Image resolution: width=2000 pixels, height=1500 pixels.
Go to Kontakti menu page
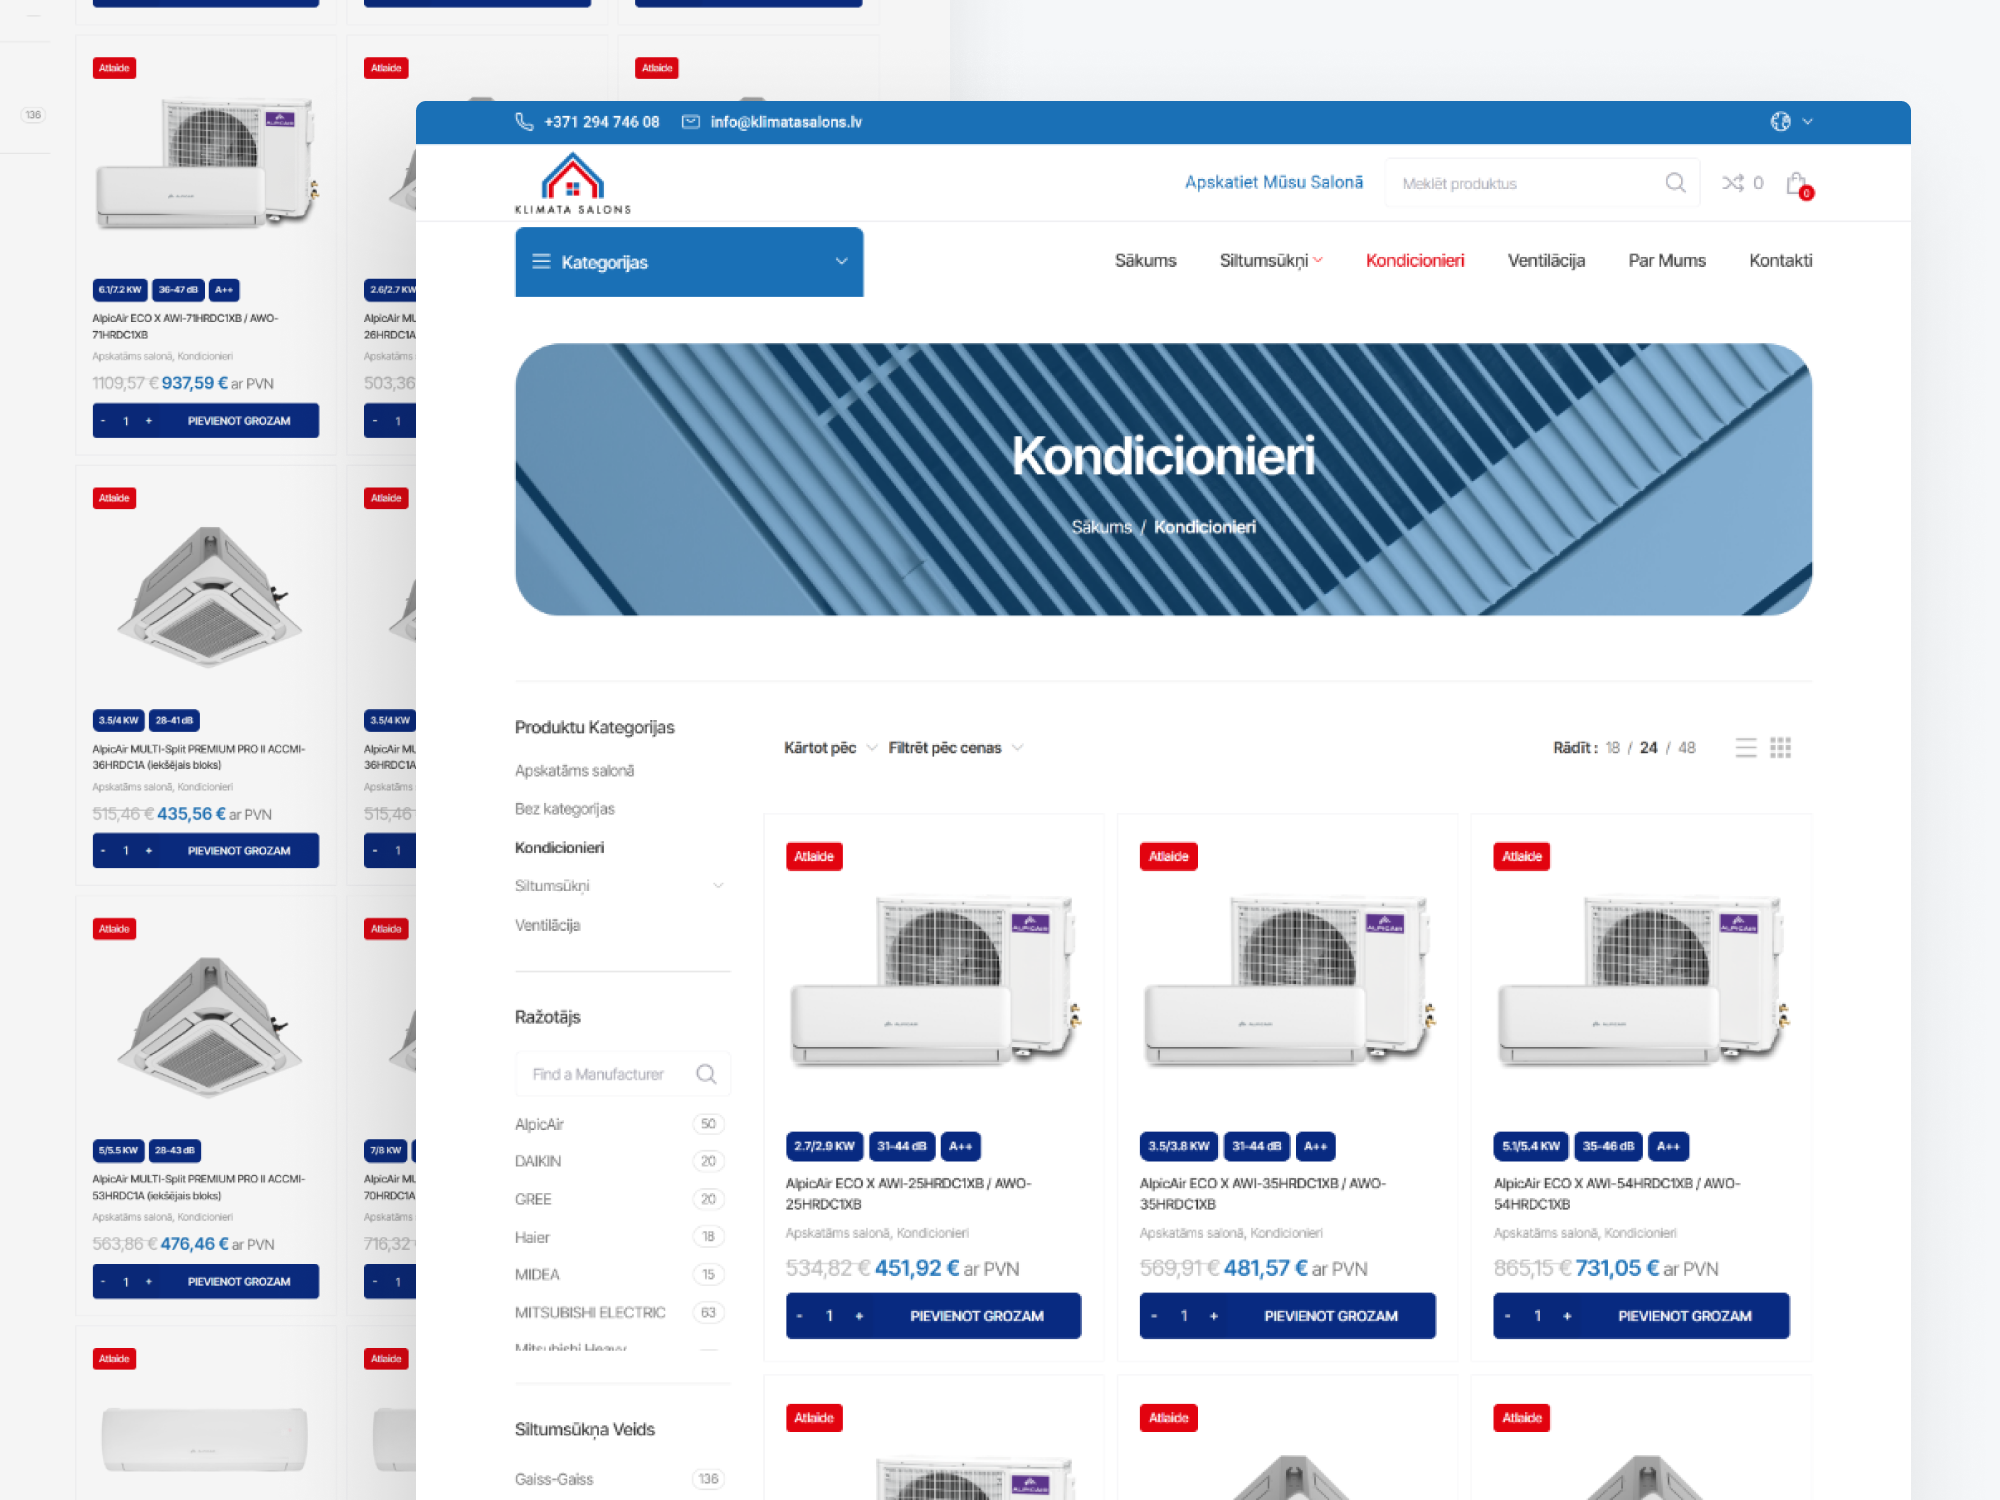point(1780,261)
